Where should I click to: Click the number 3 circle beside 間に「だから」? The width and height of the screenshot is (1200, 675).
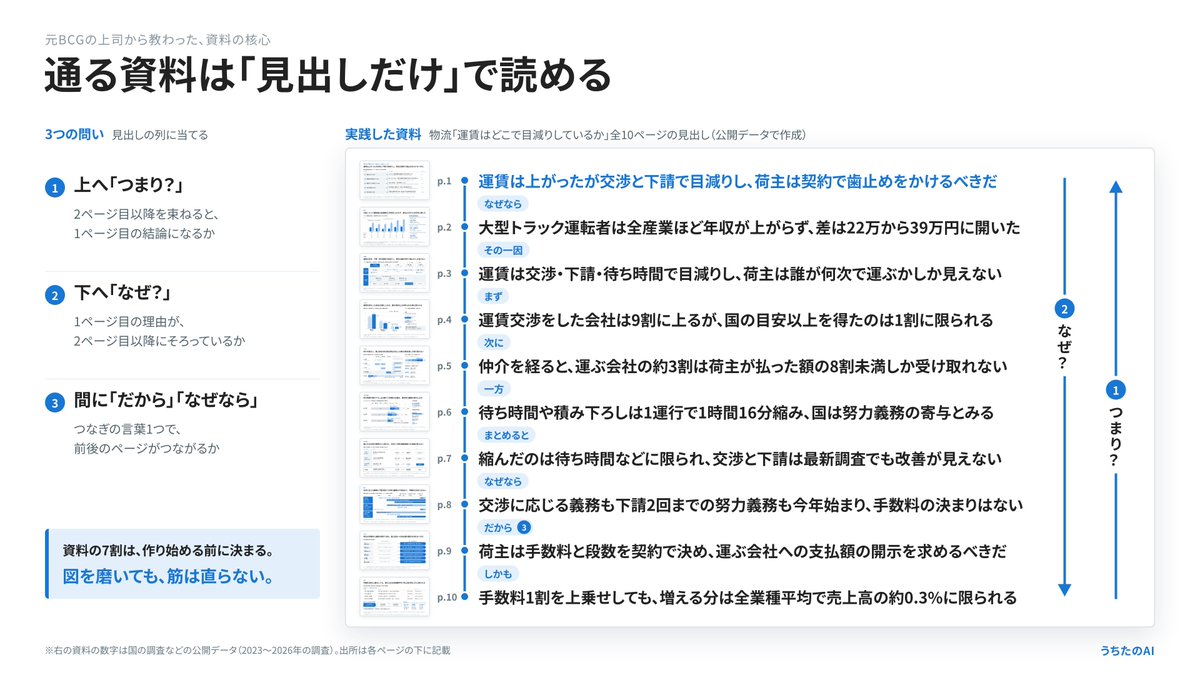(54, 403)
